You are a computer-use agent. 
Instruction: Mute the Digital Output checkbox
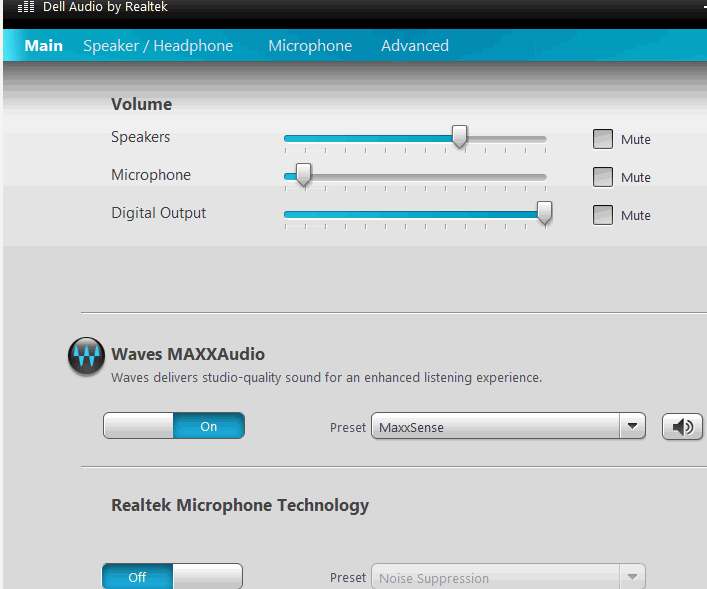point(603,215)
